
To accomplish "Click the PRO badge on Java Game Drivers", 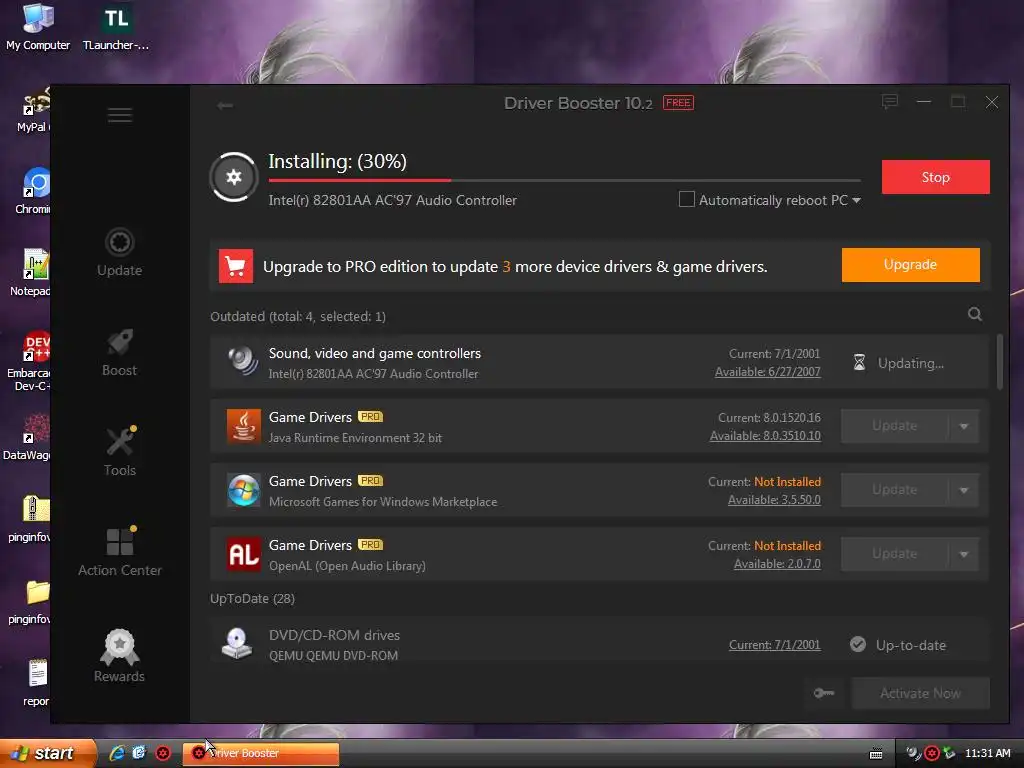I will (x=370, y=417).
